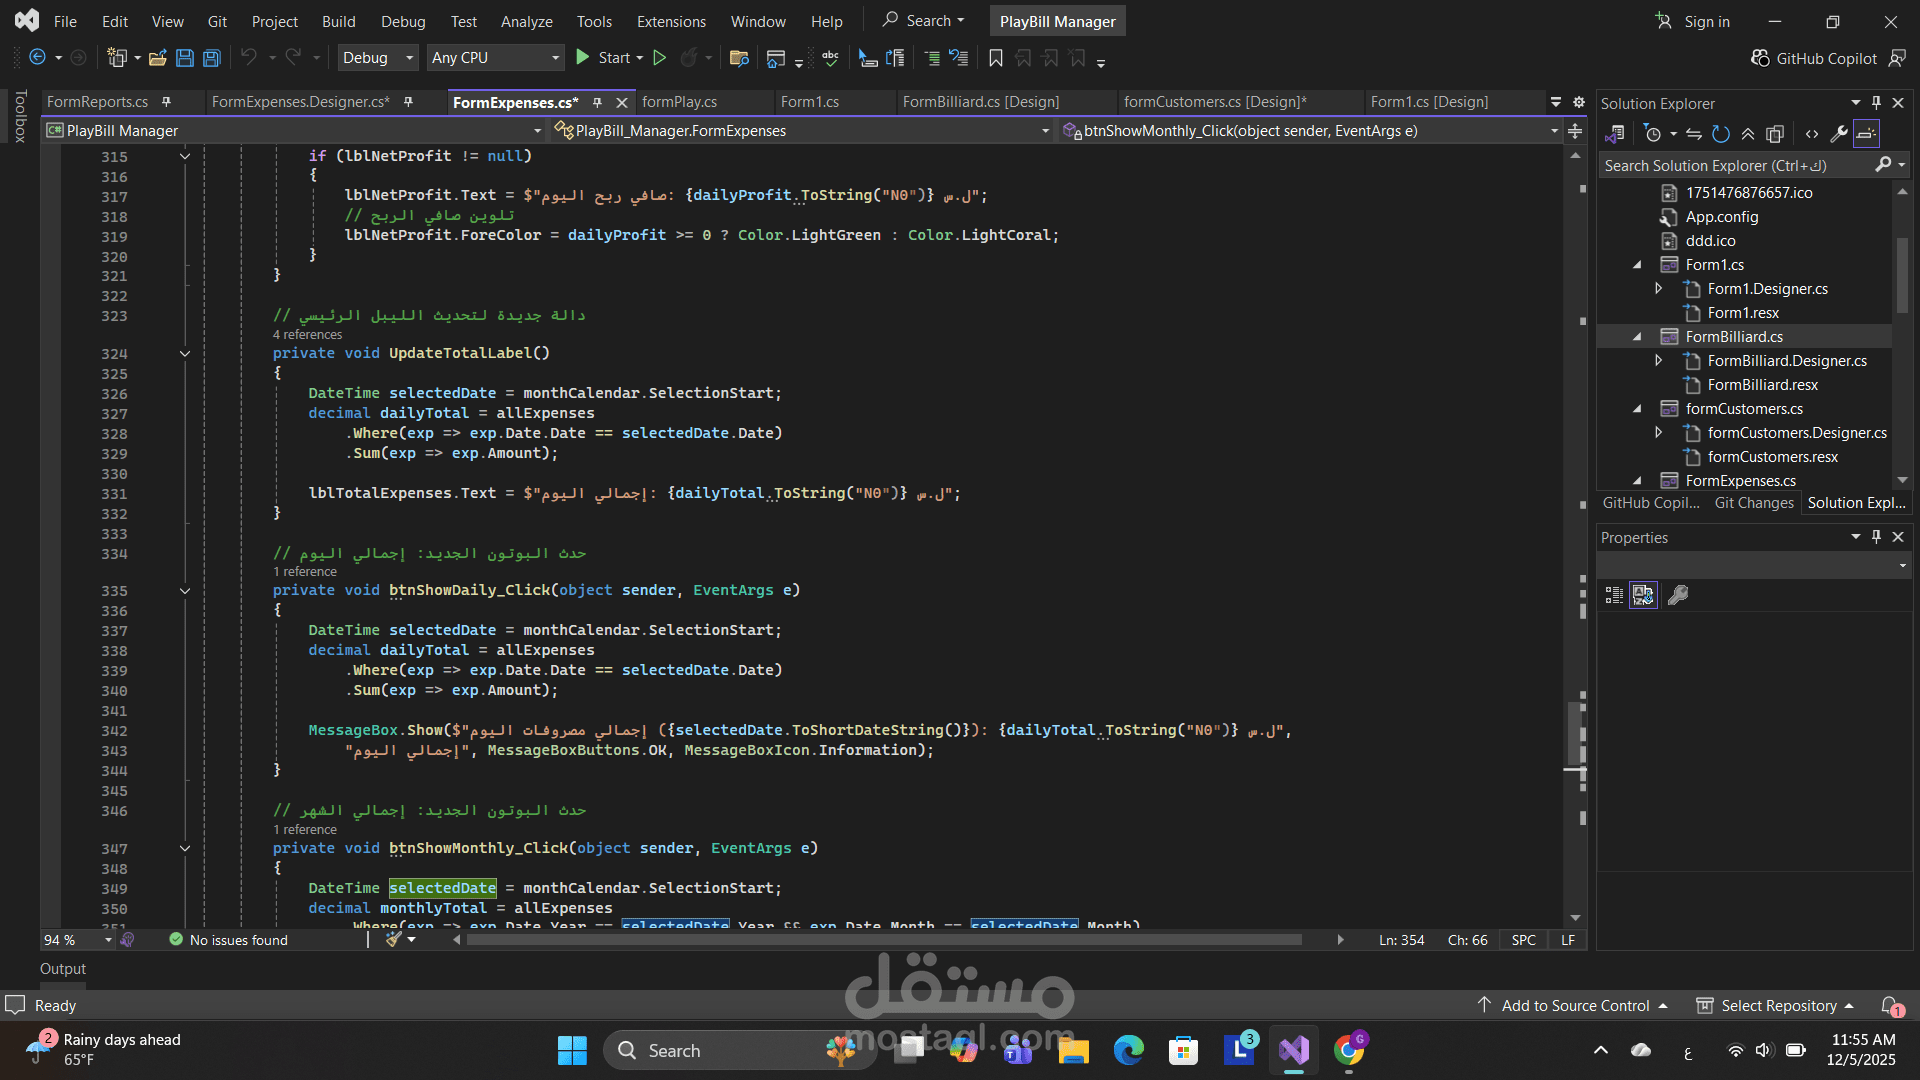This screenshot has height=1080, width=1920.
Task: Open the Analyze menu
Action: [526, 21]
